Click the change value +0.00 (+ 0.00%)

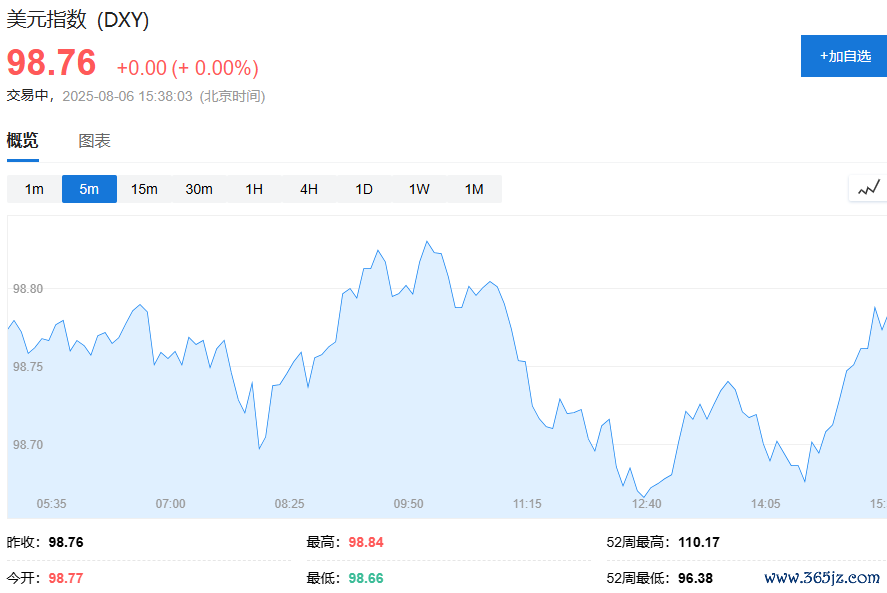coord(188,68)
